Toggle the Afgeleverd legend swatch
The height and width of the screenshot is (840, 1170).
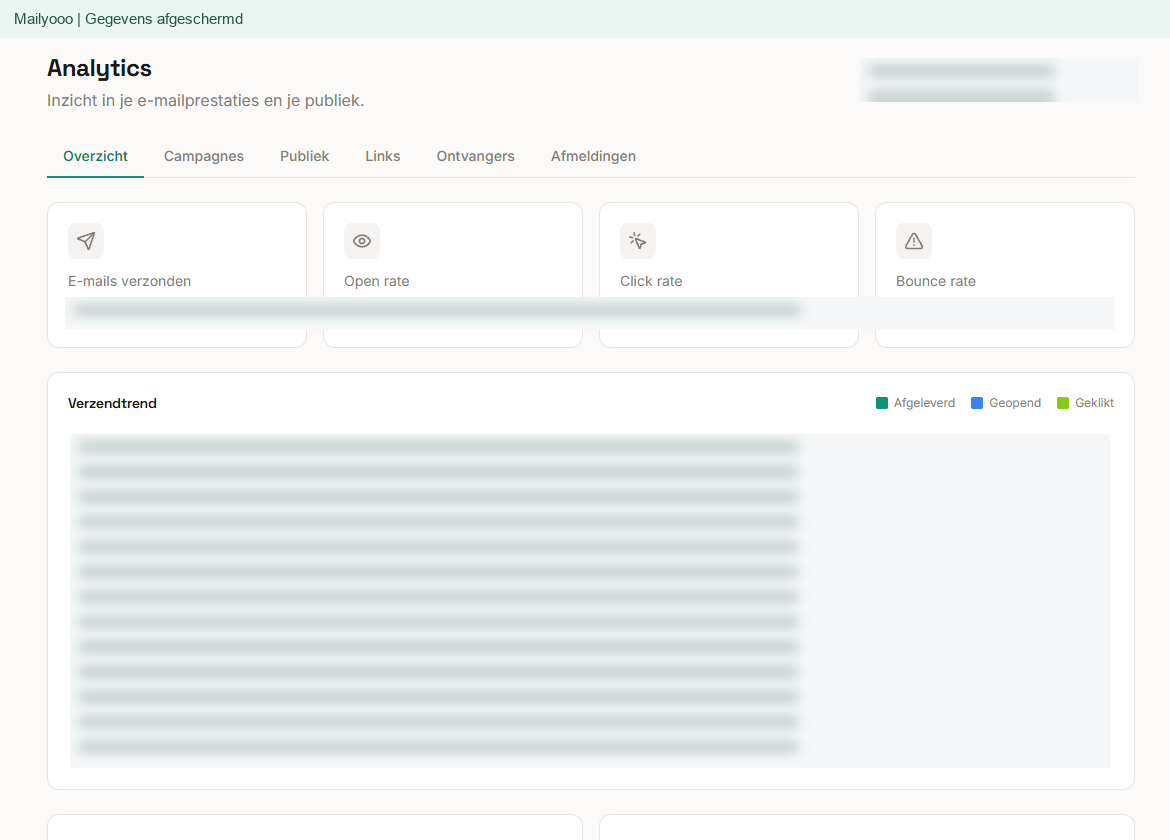[x=882, y=403]
